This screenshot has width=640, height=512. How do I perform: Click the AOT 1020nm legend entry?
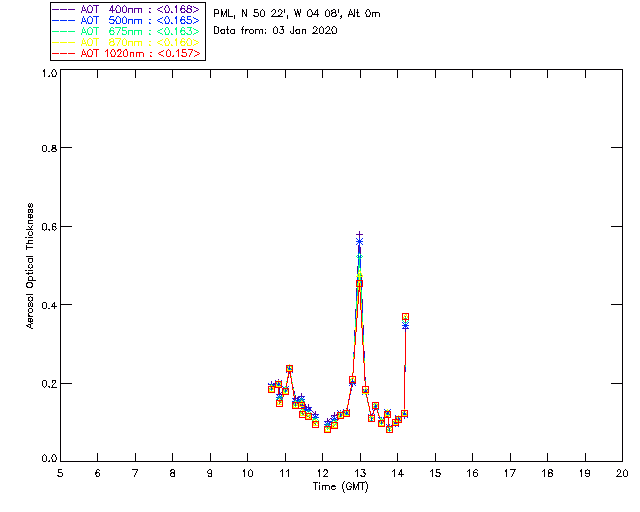(x=126, y=53)
